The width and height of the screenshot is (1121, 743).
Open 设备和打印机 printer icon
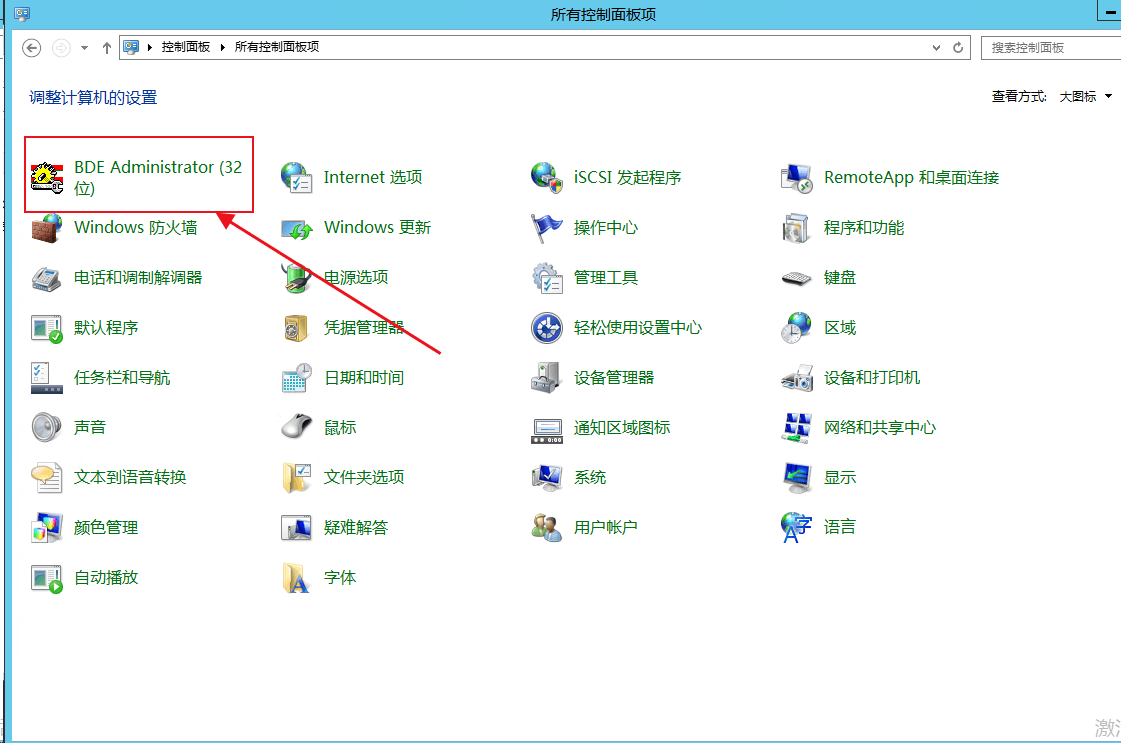pyautogui.click(x=796, y=378)
